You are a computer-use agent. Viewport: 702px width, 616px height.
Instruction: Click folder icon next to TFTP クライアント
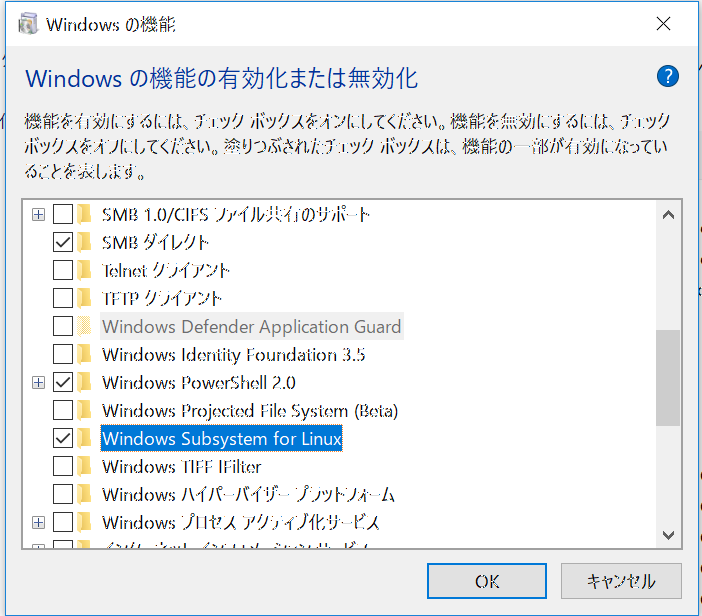[x=84, y=298]
